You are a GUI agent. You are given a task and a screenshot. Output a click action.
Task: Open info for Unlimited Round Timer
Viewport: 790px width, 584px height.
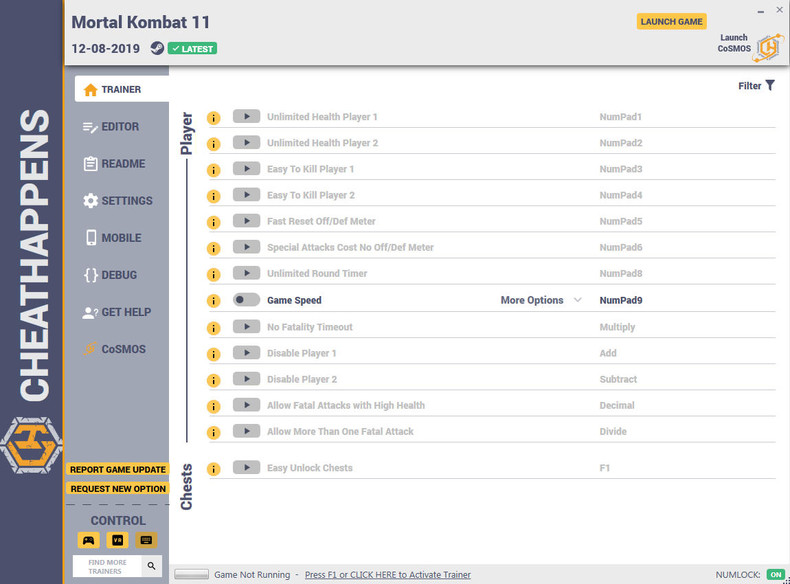pos(214,275)
